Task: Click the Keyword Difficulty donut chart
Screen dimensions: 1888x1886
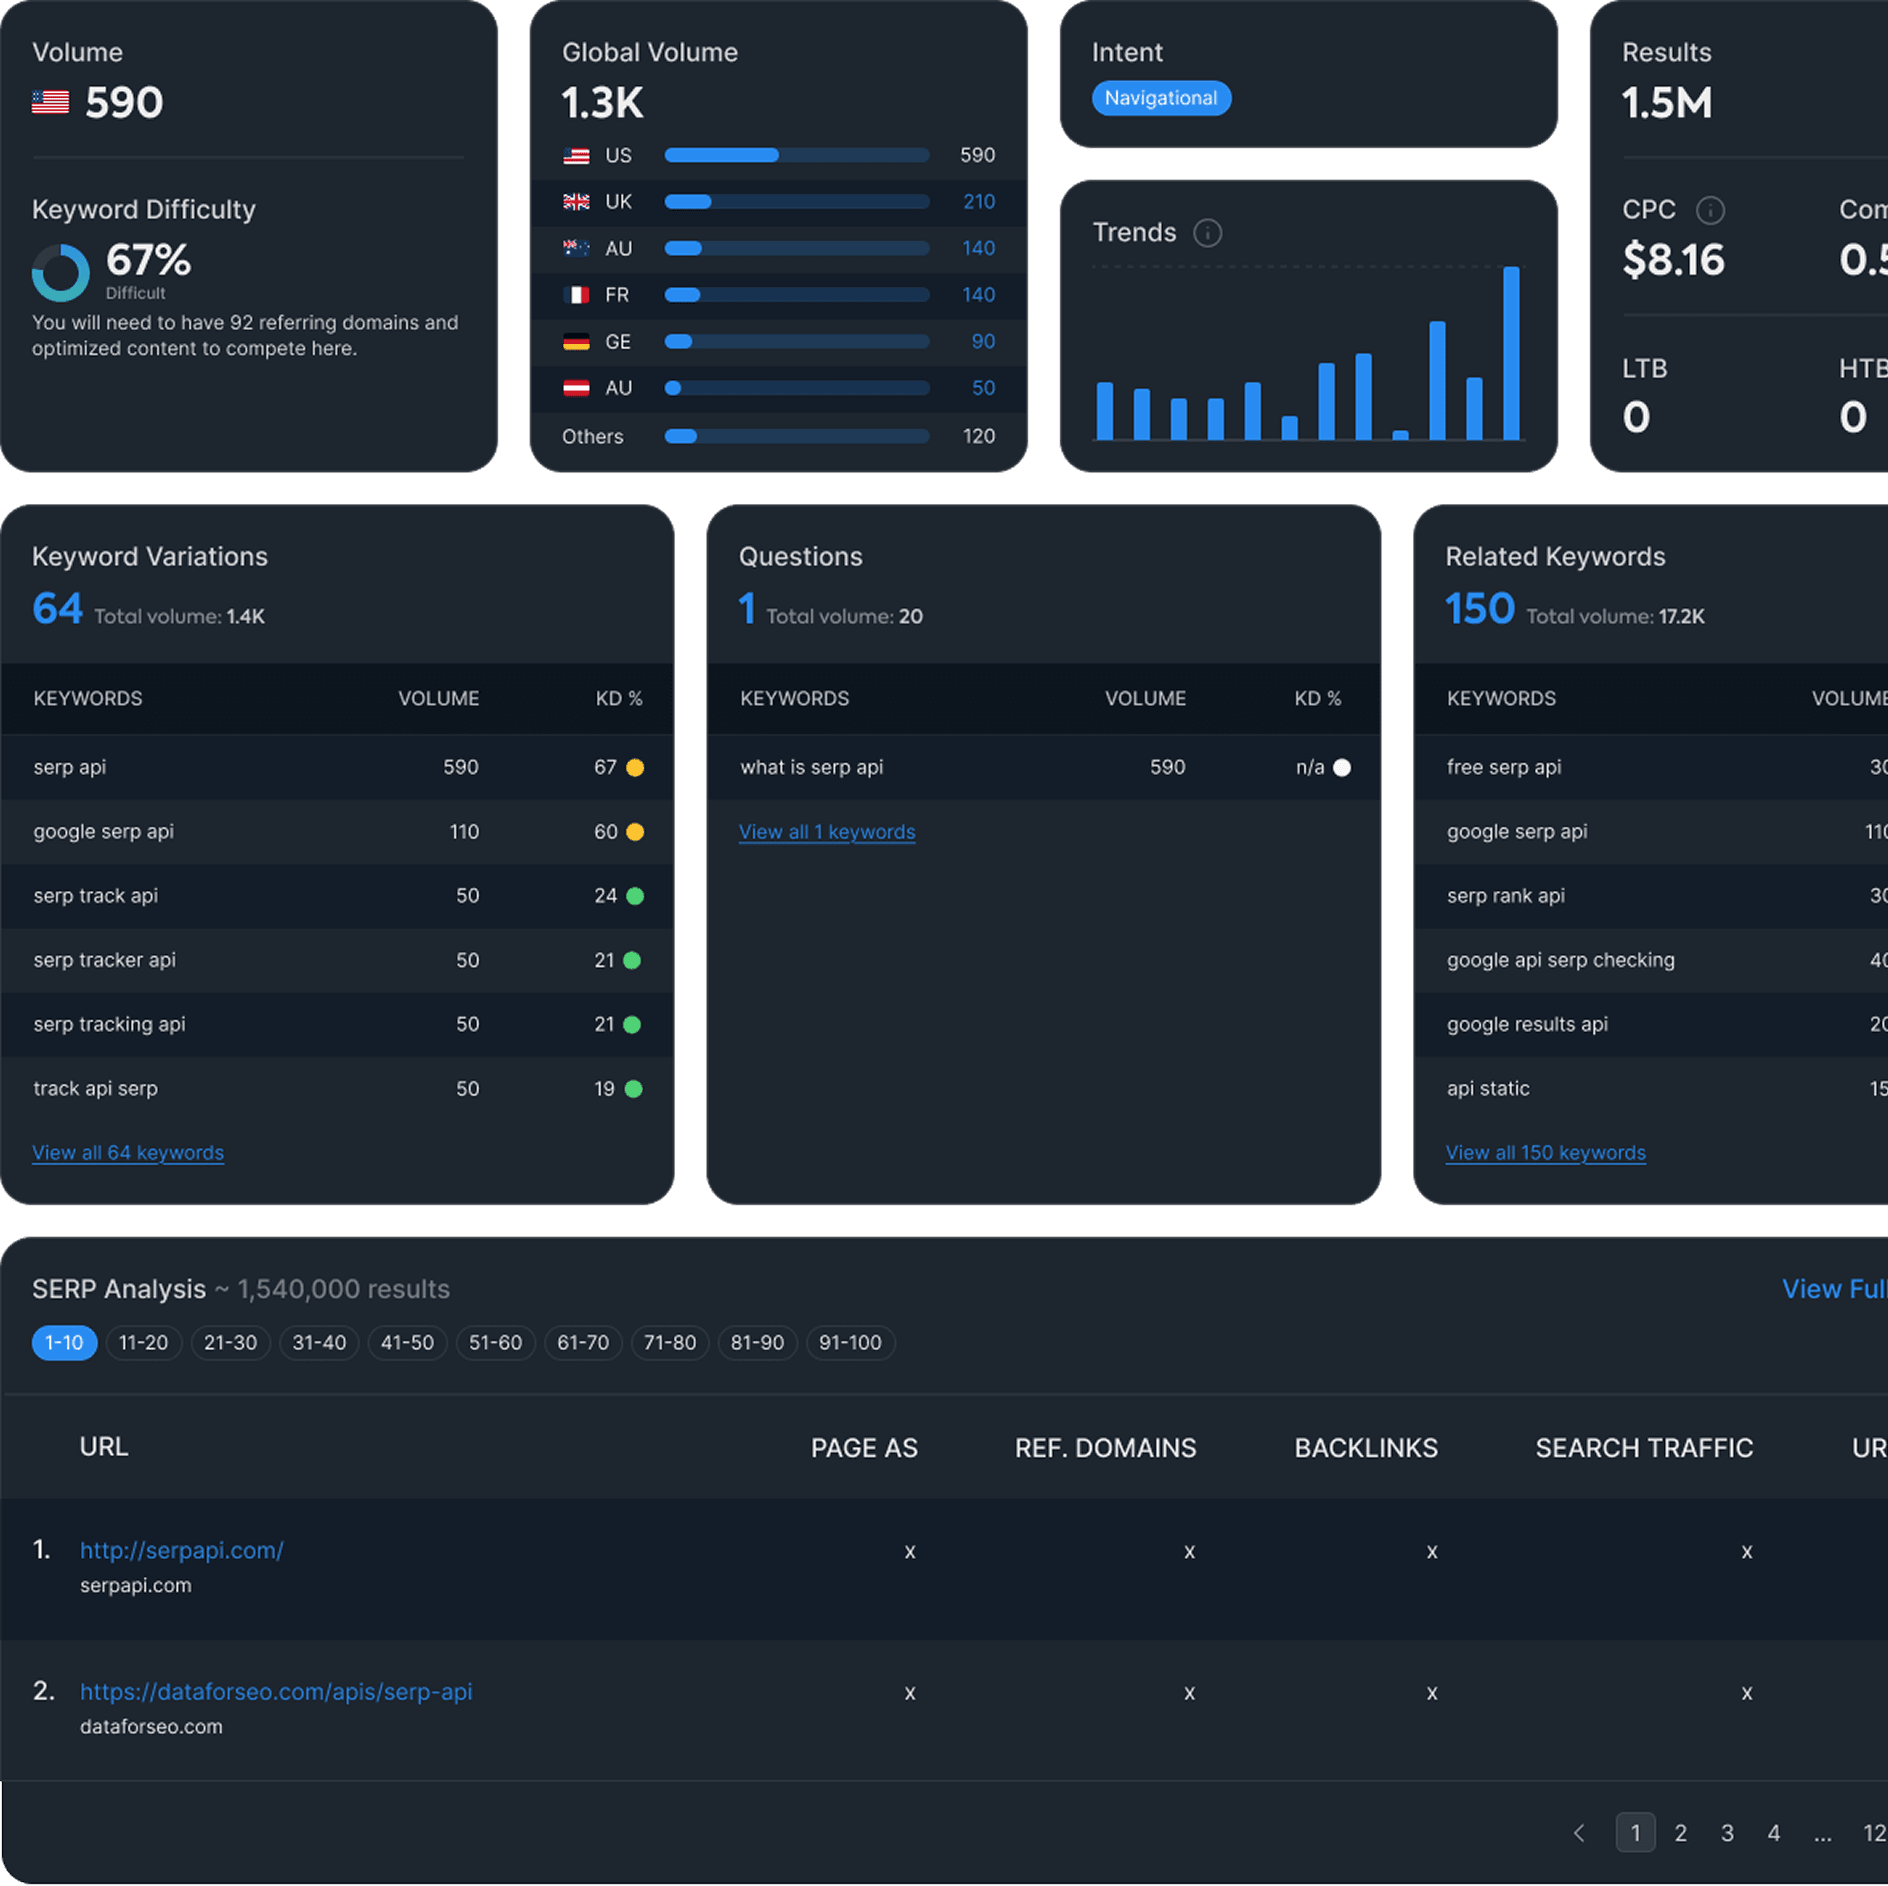Action: click(x=62, y=270)
